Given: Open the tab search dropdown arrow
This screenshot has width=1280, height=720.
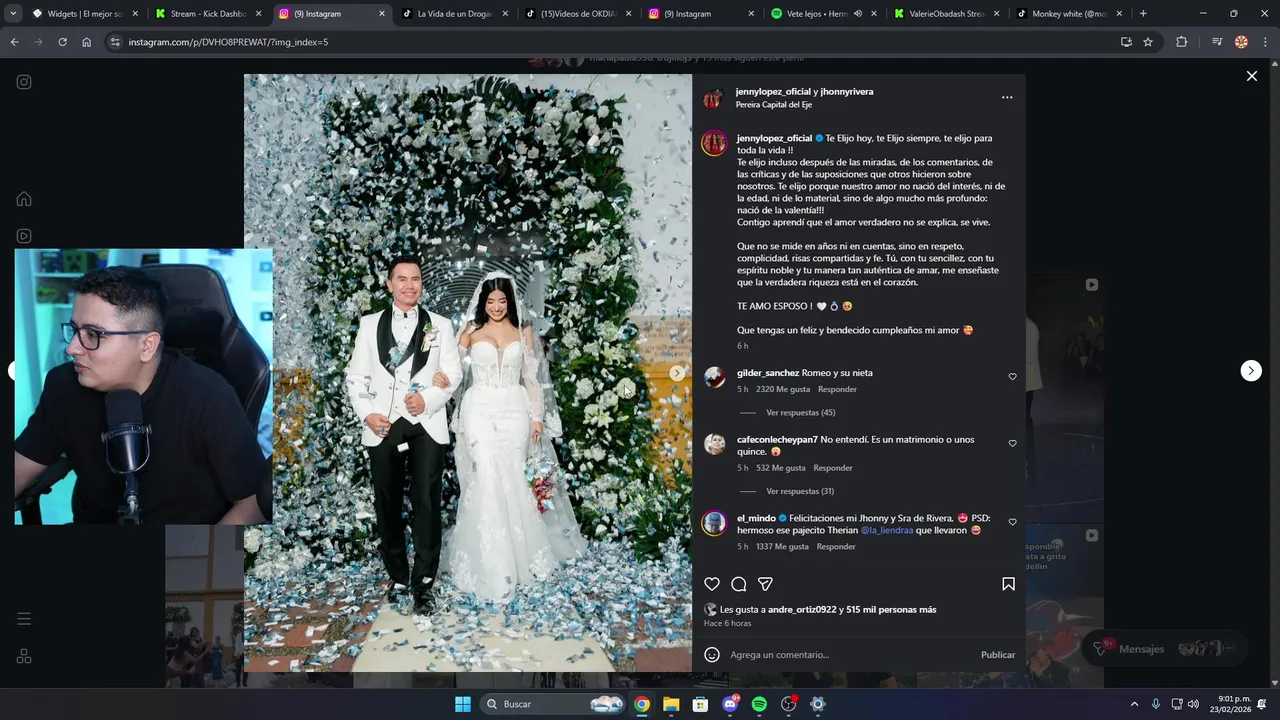Looking at the screenshot, I should [13, 14].
